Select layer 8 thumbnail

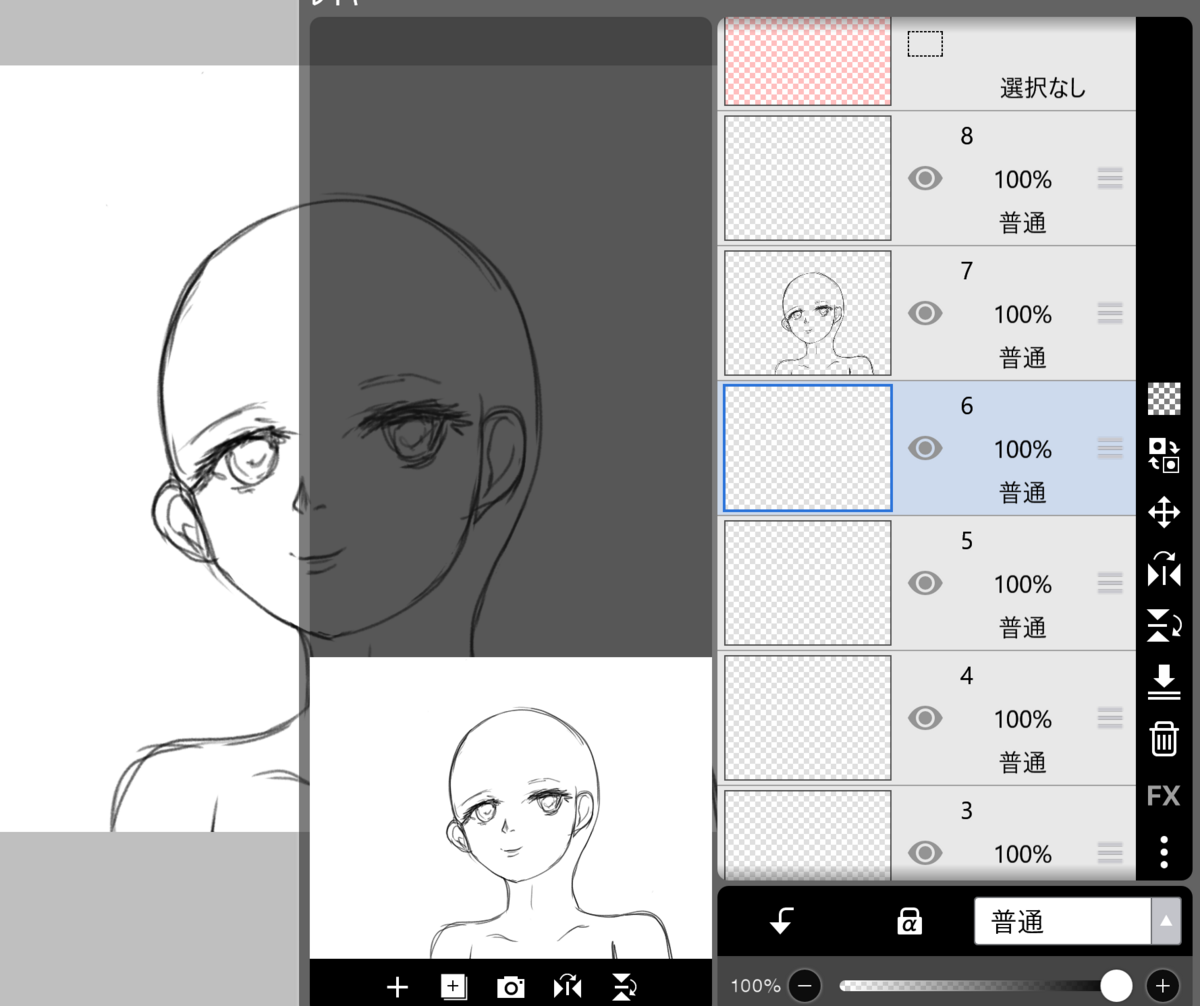tap(807, 178)
